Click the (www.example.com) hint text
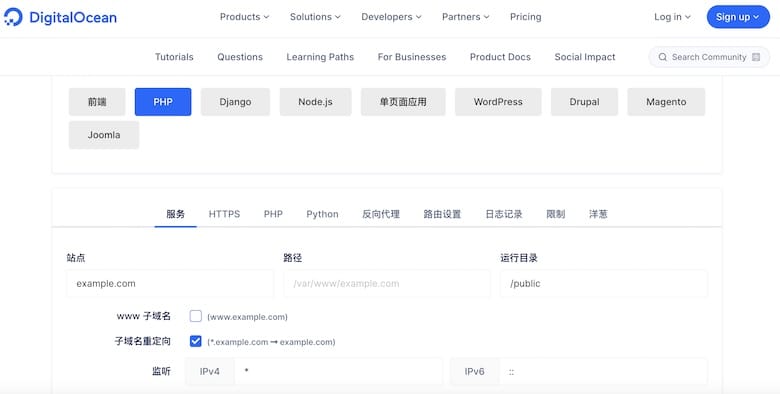The height and width of the screenshot is (394, 780). (x=247, y=317)
